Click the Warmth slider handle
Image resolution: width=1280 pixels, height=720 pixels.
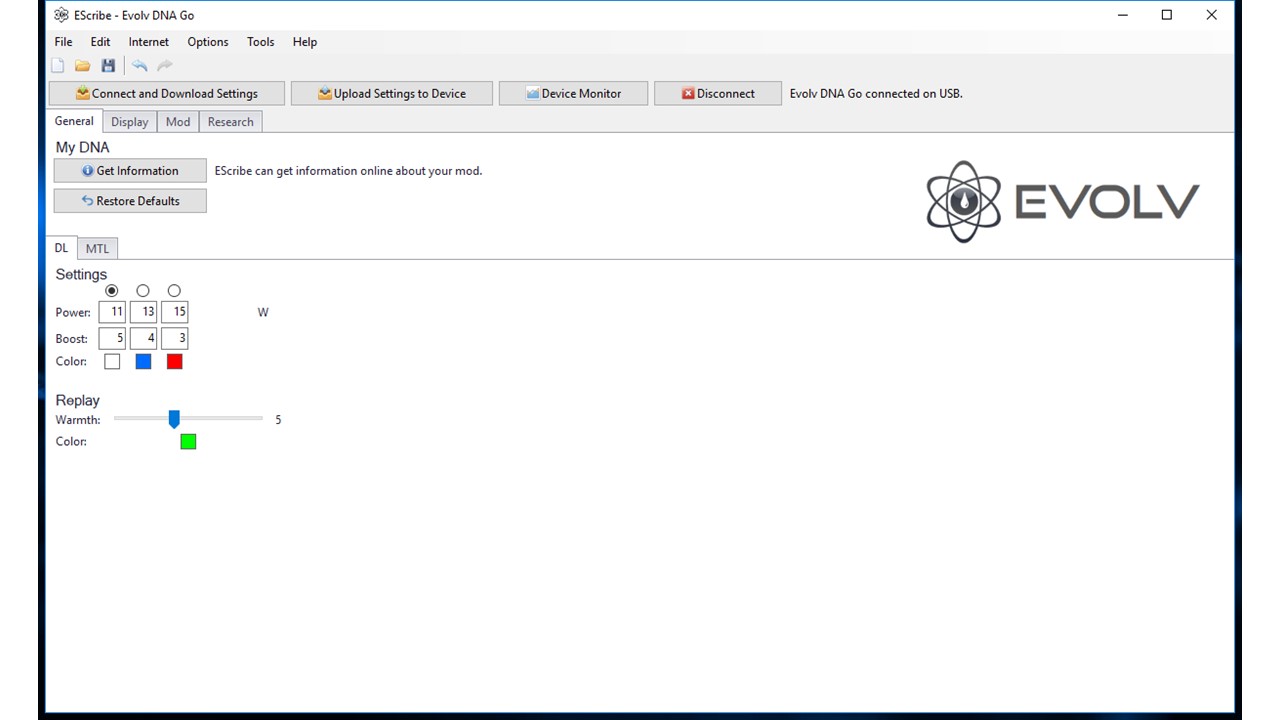click(x=174, y=419)
